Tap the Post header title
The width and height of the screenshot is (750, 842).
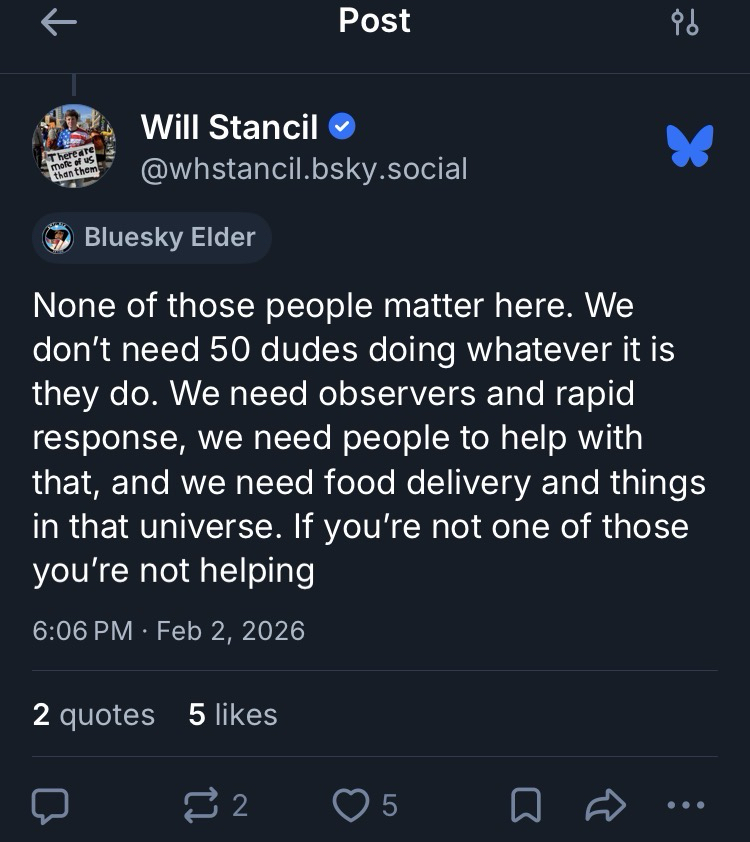pyautogui.click(x=374, y=21)
